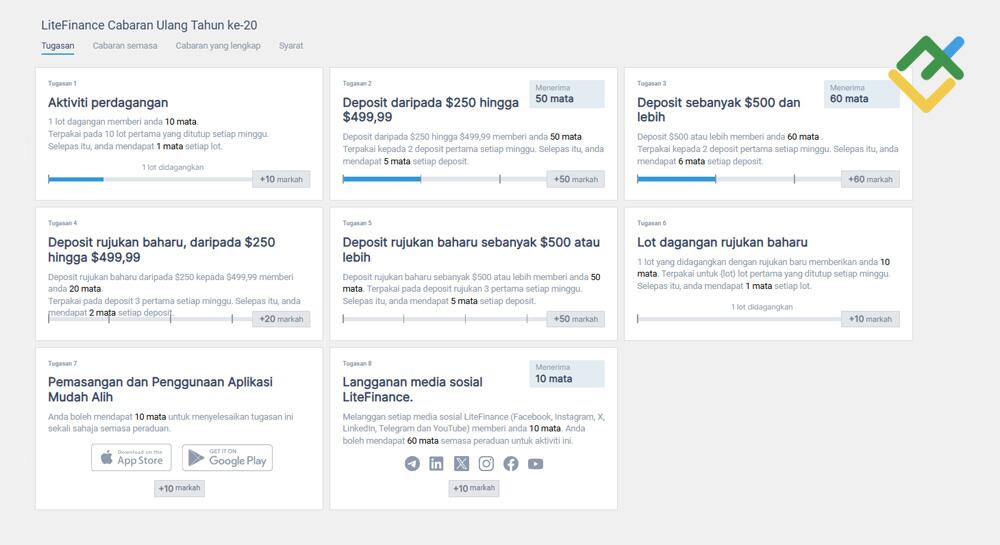Click the Download on the App Store button
This screenshot has width=1000, height=545.
click(x=131, y=458)
